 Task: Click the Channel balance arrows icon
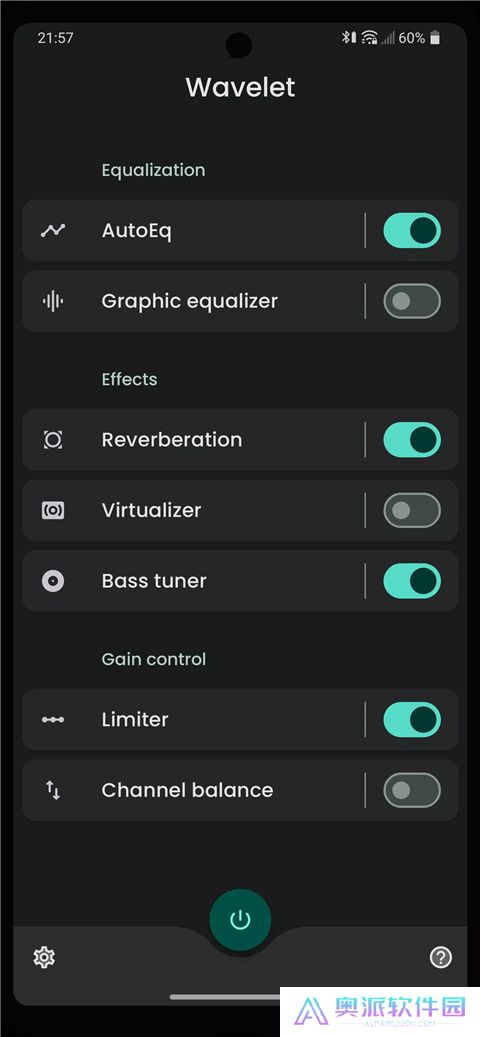coord(53,790)
